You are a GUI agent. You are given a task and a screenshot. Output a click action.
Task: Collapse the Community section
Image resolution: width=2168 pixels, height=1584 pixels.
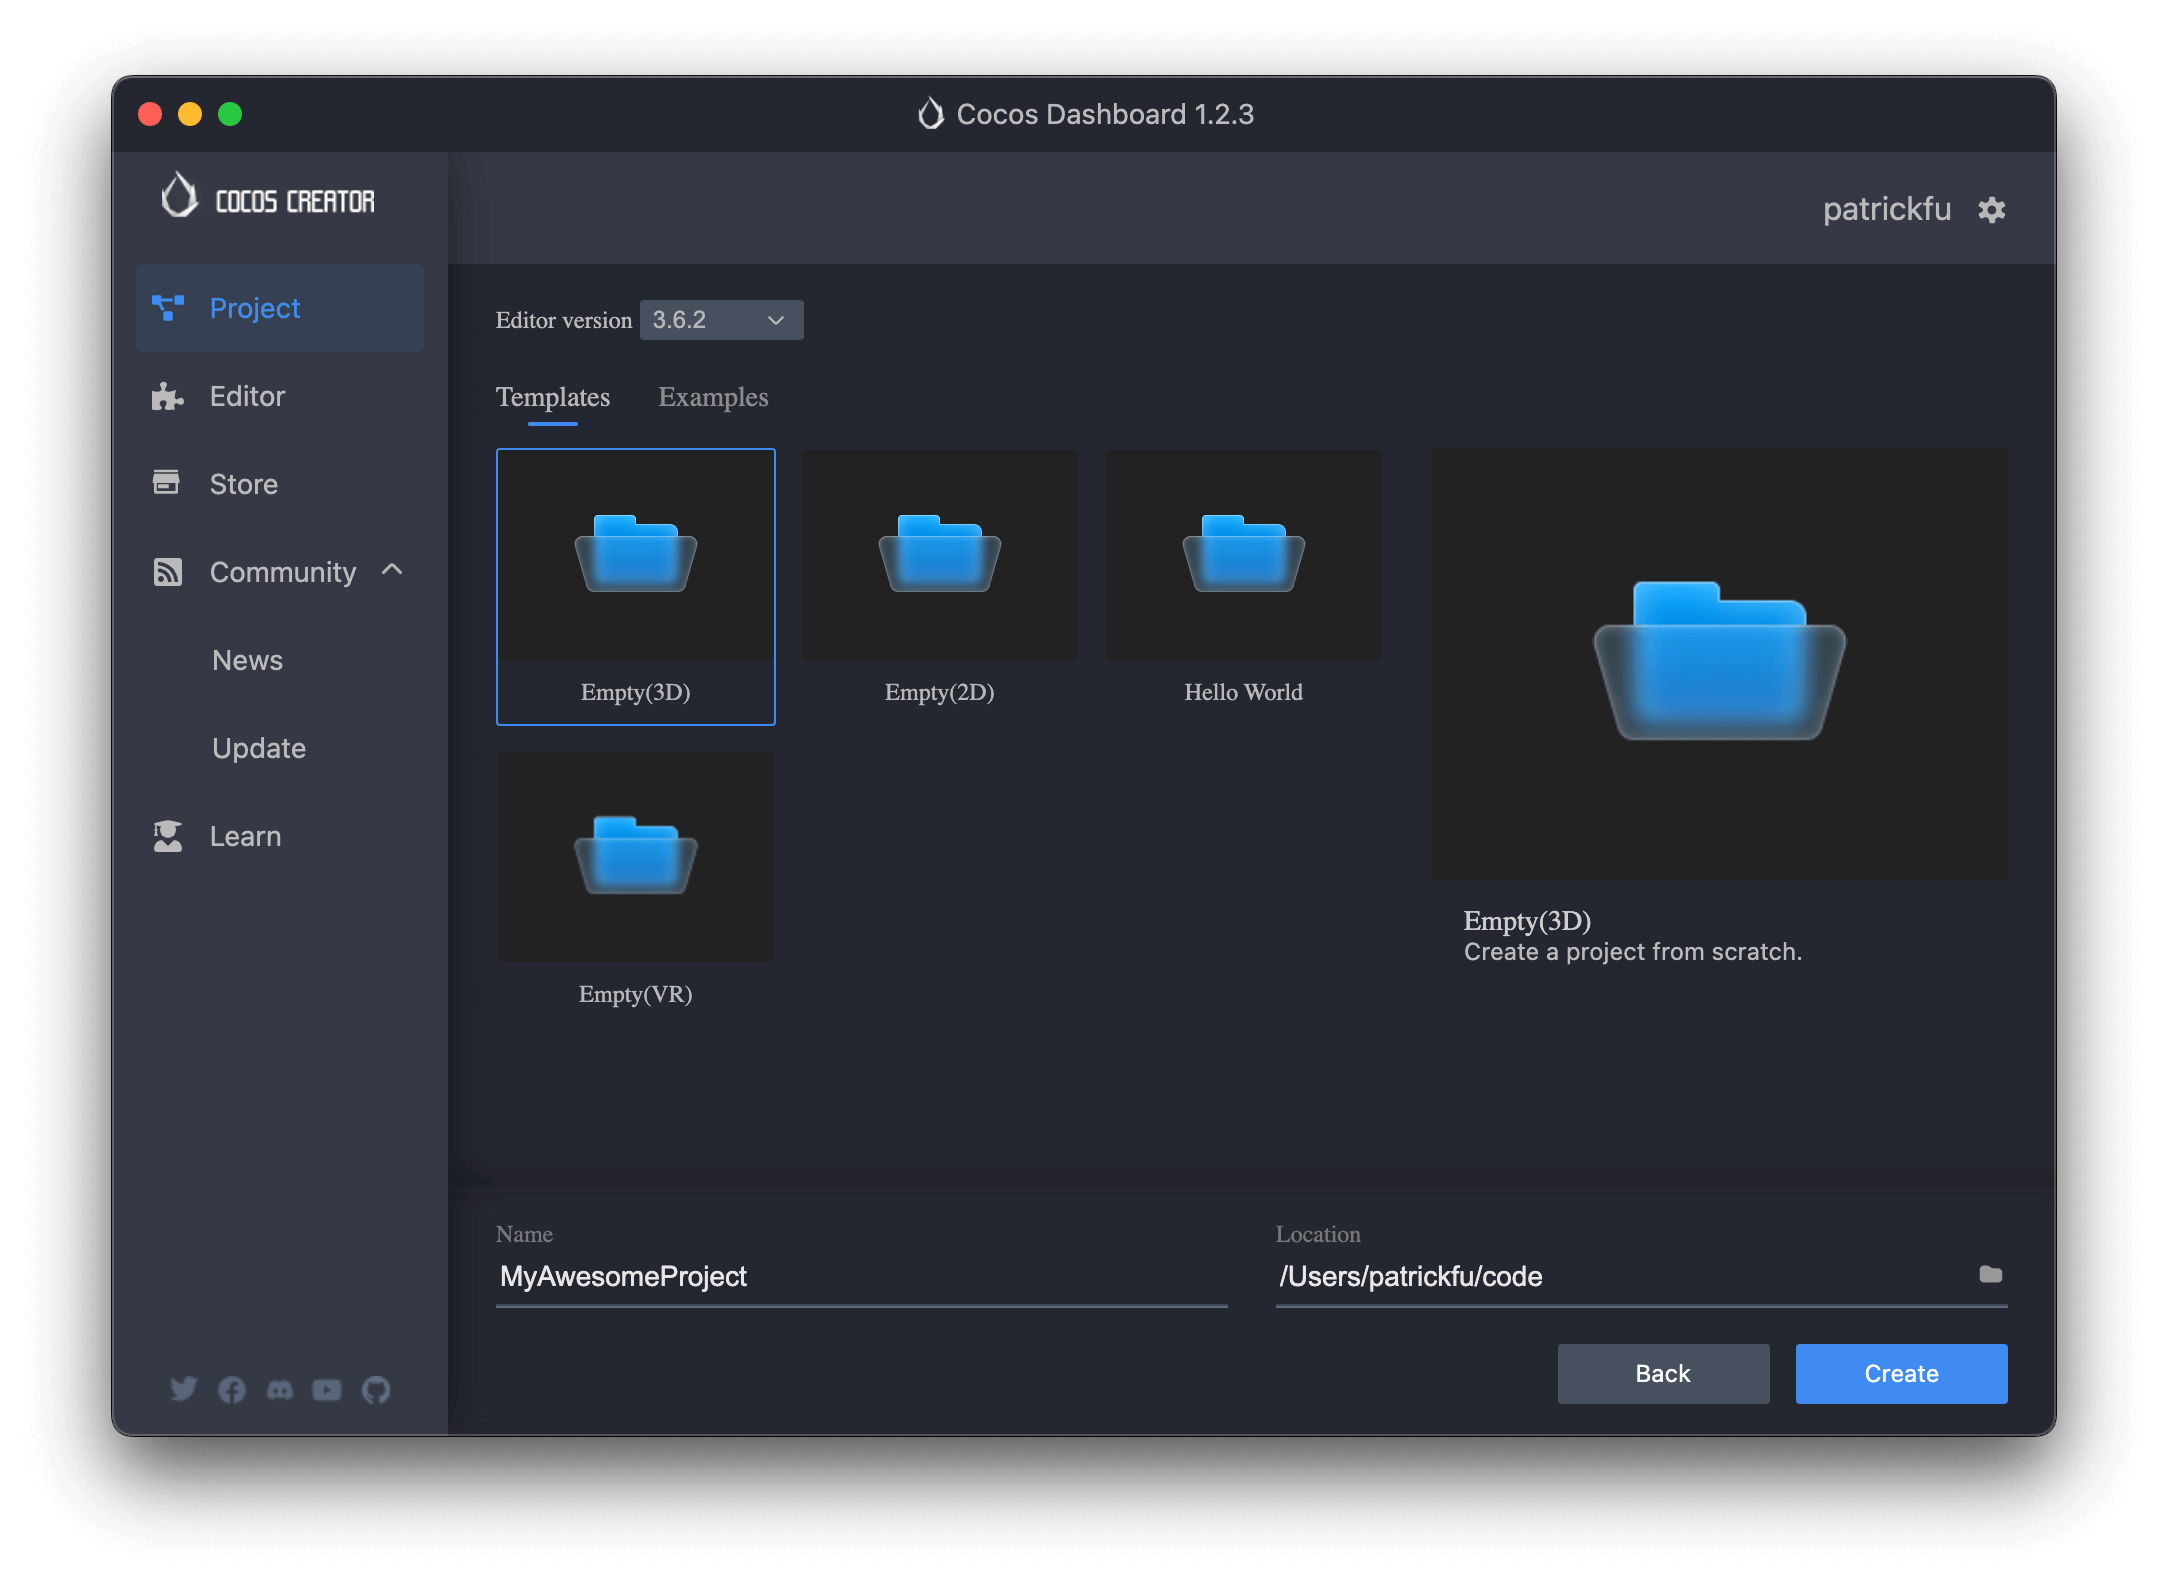tap(392, 571)
